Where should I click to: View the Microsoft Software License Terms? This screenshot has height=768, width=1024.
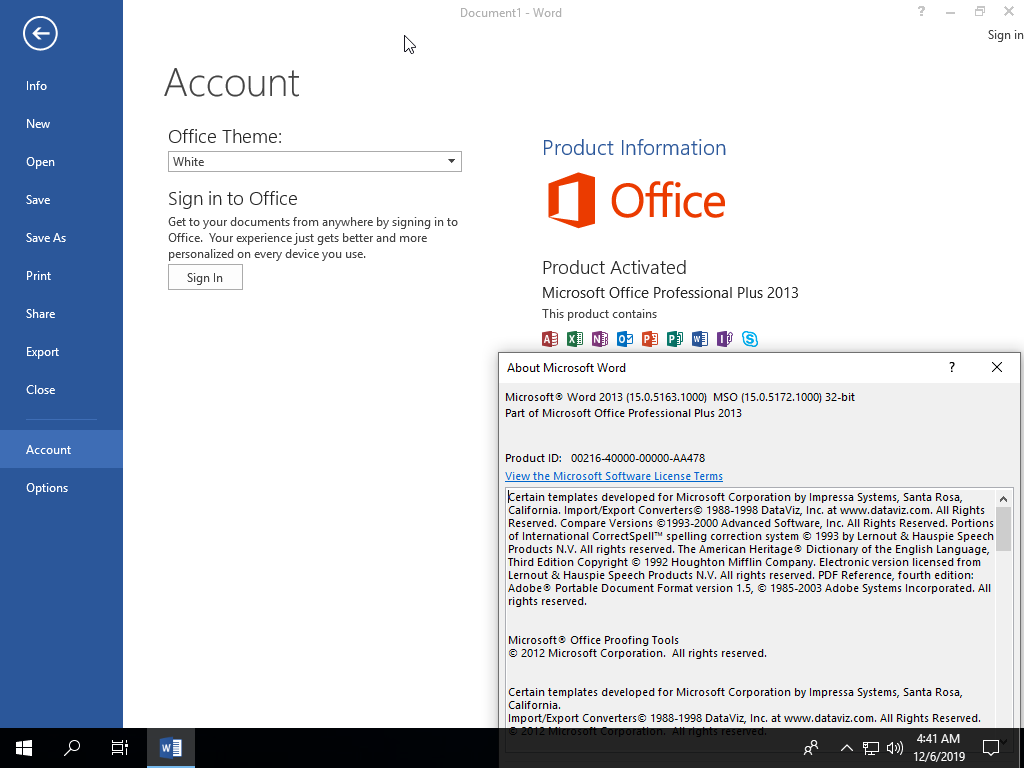pos(614,476)
